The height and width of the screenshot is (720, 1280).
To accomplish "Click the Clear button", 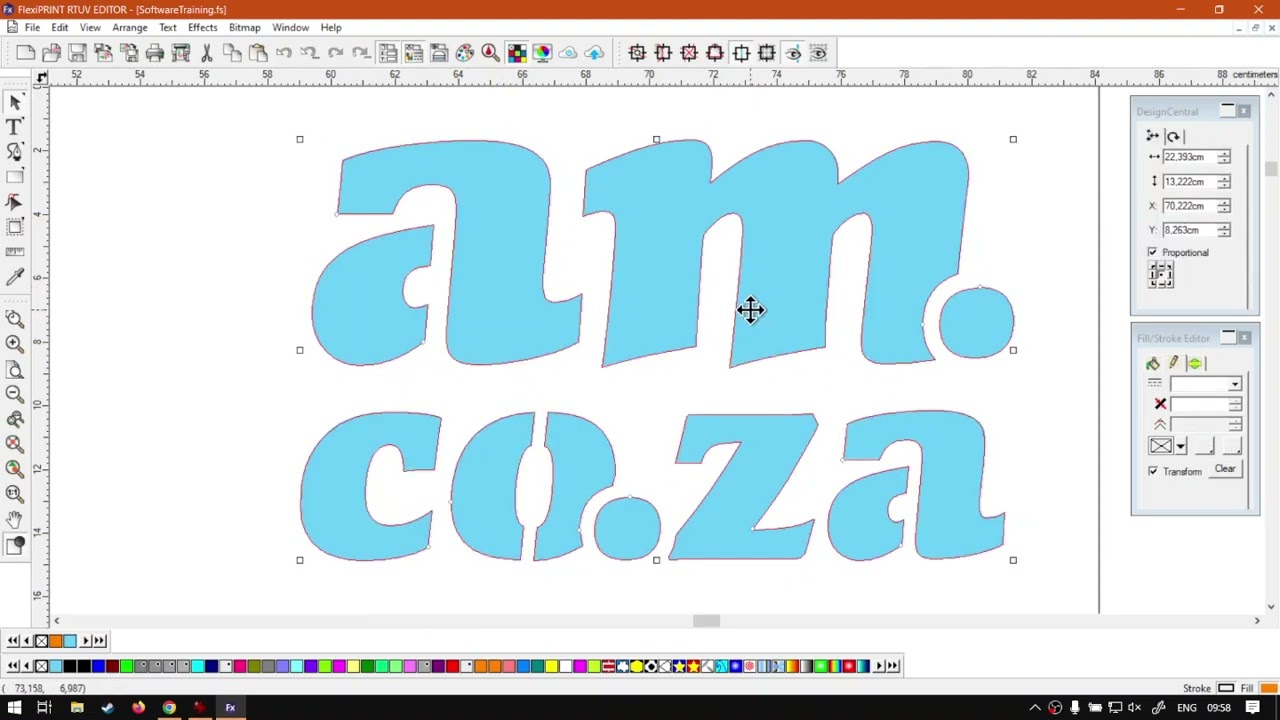I will pyautogui.click(x=1225, y=469).
